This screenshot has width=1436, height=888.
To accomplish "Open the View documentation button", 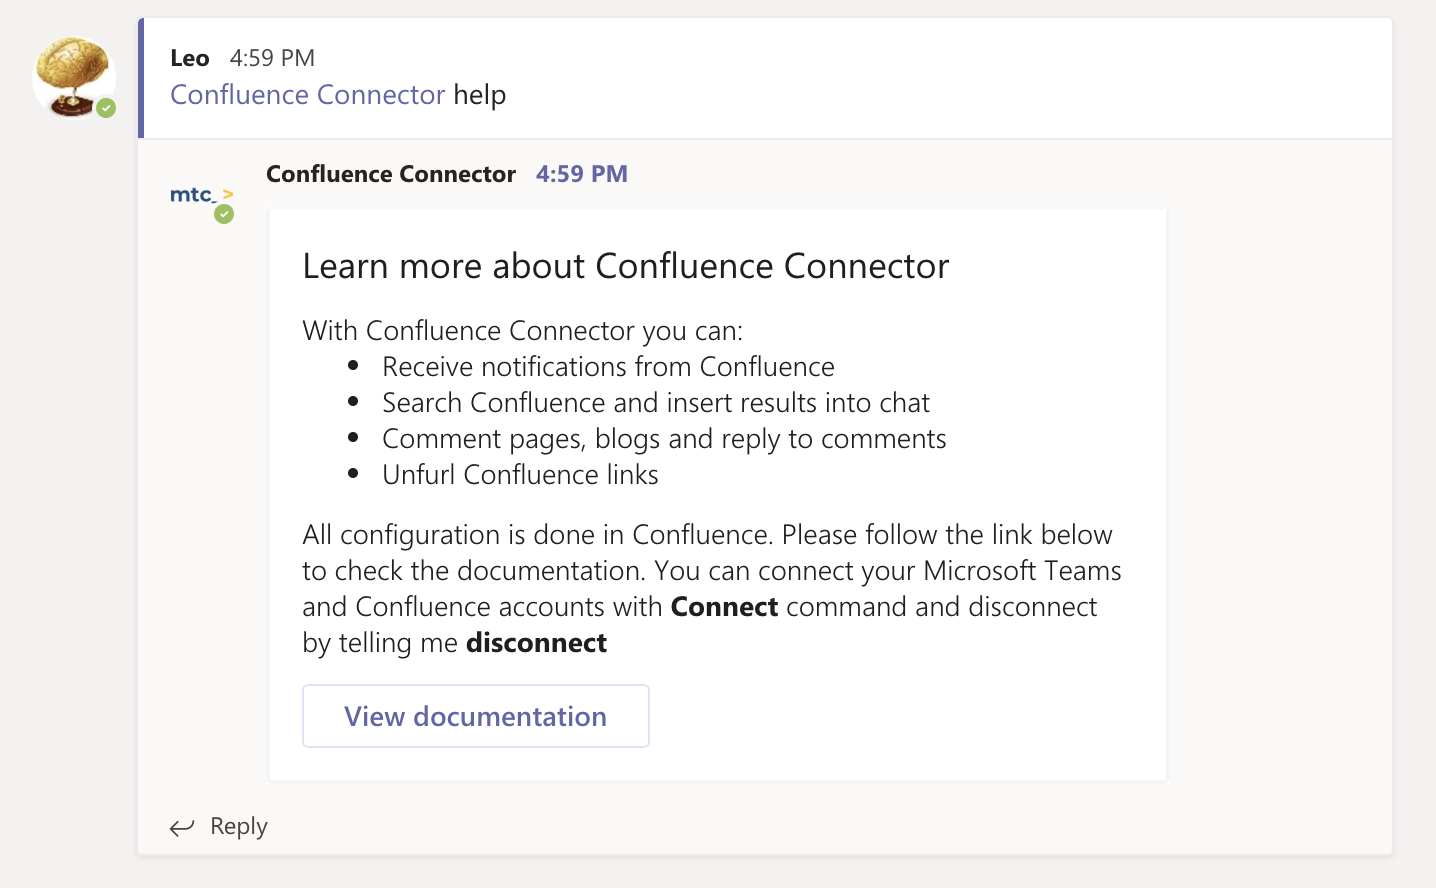I will [x=475, y=716].
